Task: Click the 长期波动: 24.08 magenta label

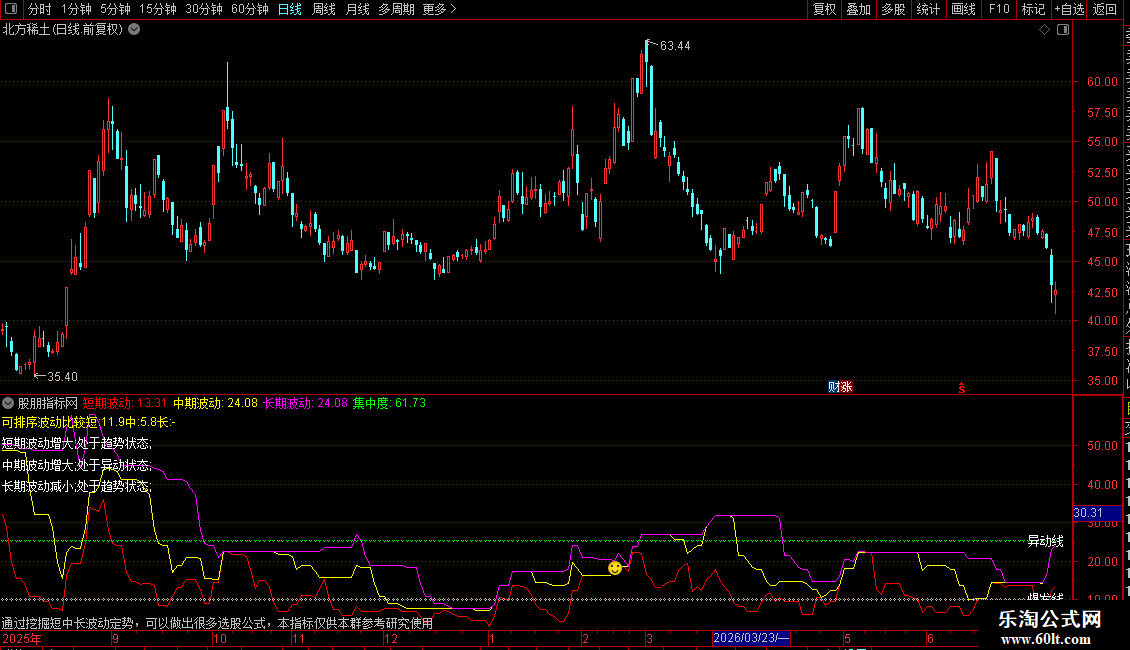Action: (x=306, y=403)
